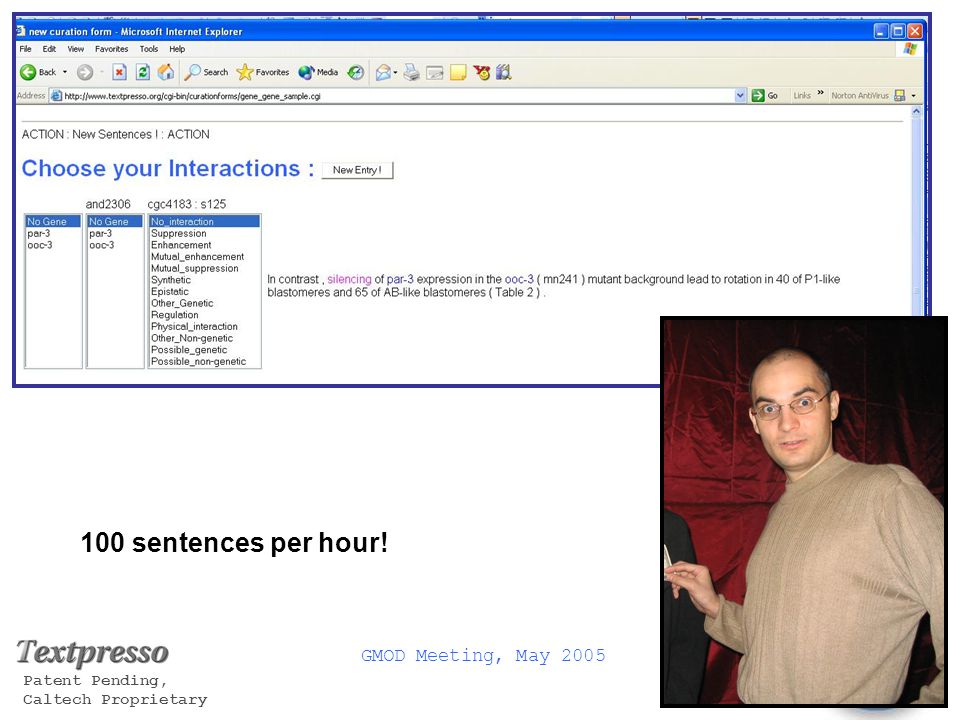Image resolution: width=960 pixels, height=720 pixels.
Task: Click the Forward arrow icon
Action: [x=85, y=72]
